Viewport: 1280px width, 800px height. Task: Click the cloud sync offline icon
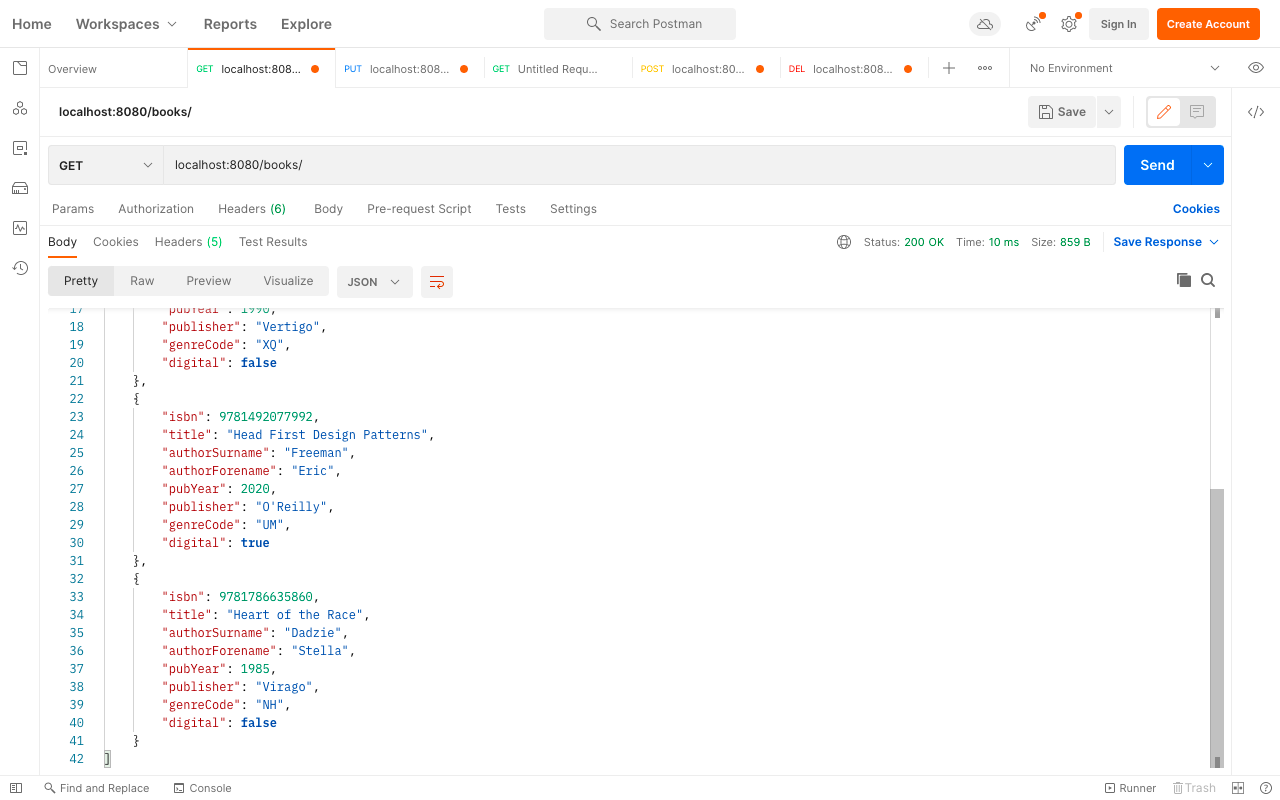985,24
